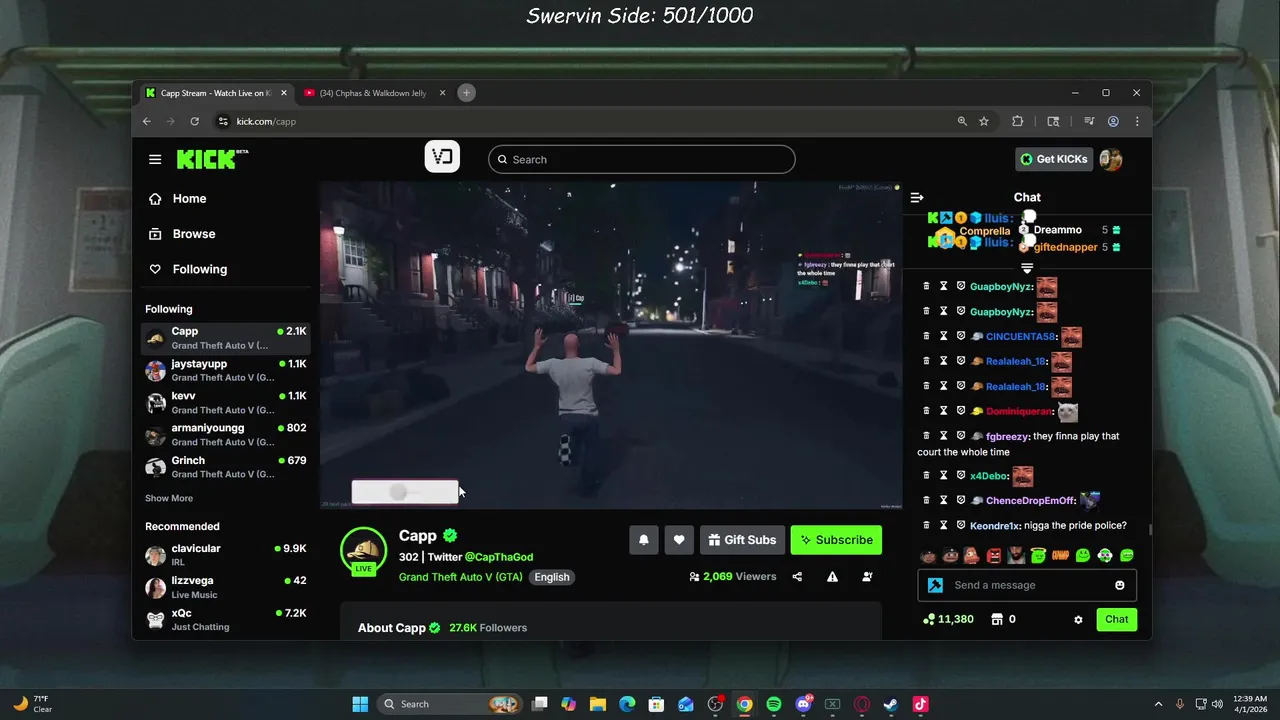Go back in browser
The image size is (1280, 720).
(x=147, y=121)
